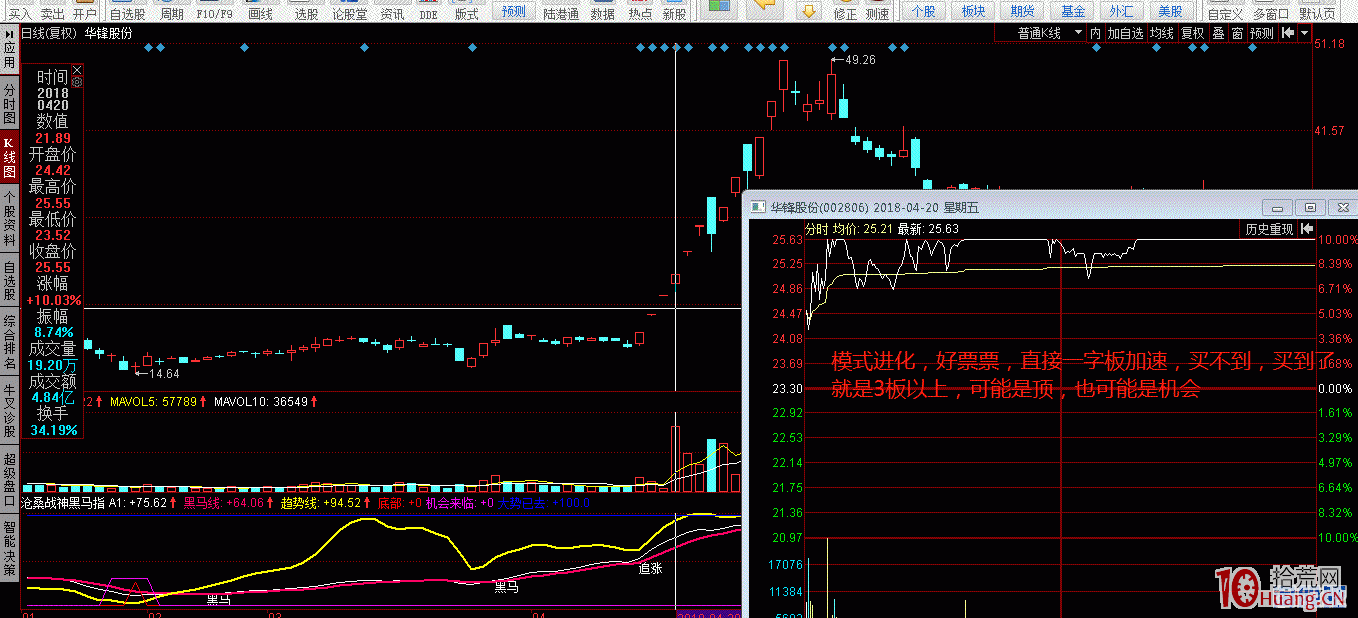Switch to the 外汇 forex tab

click(x=1121, y=12)
